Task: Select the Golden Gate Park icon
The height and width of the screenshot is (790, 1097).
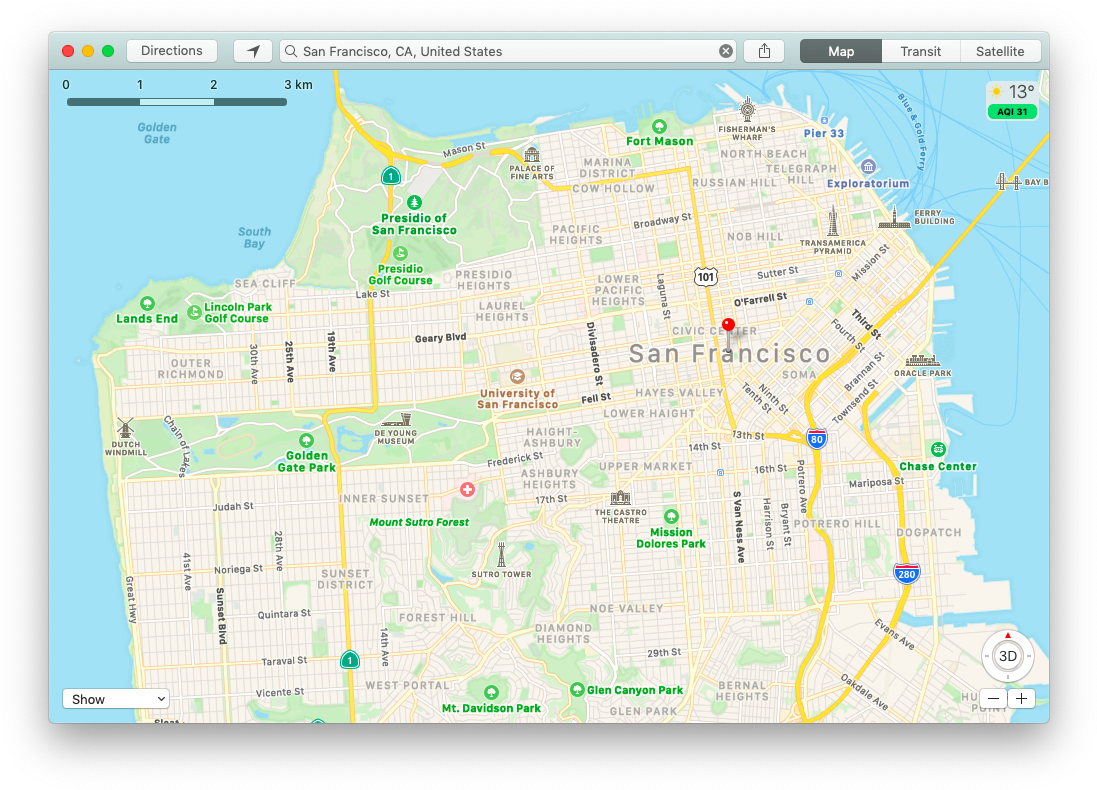Action: pos(306,440)
